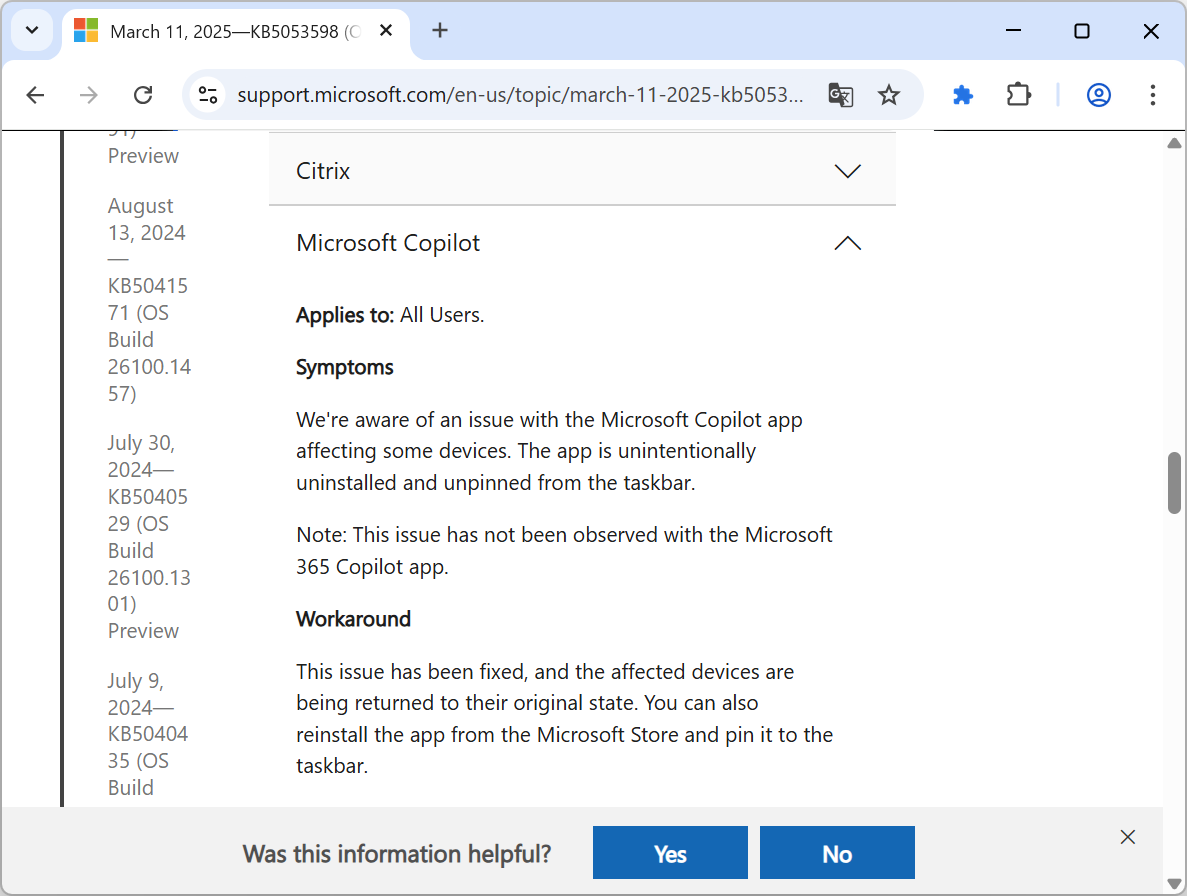Expand the Citrix section
1187x896 pixels.
pyautogui.click(x=582, y=171)
